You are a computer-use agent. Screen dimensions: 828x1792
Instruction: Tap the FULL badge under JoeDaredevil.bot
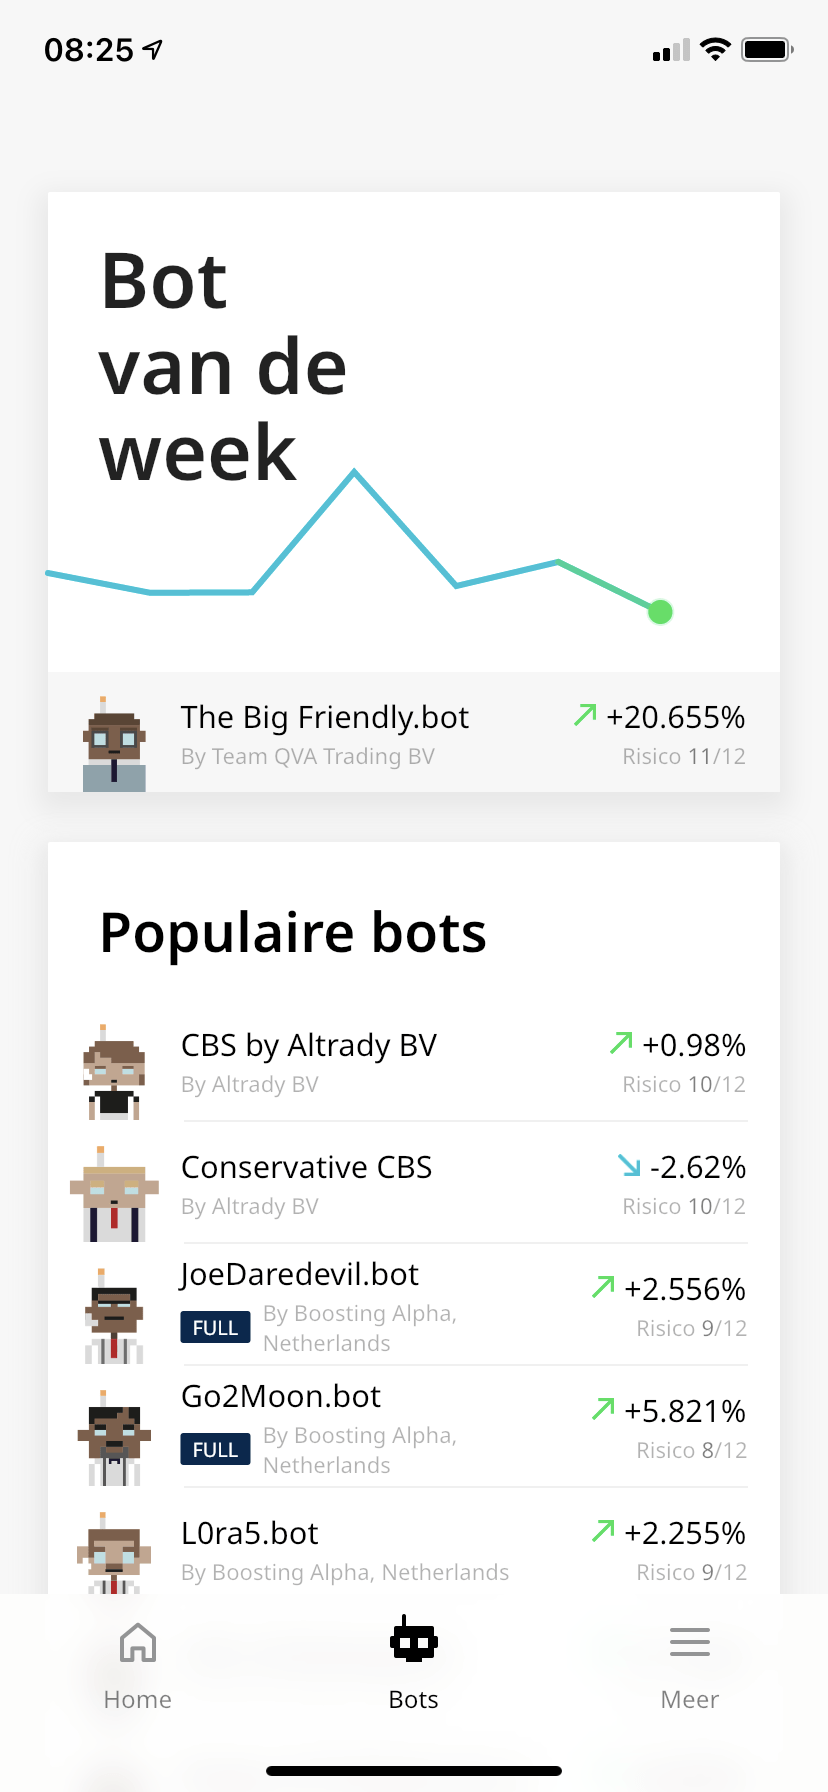[x=215, y=1328]
